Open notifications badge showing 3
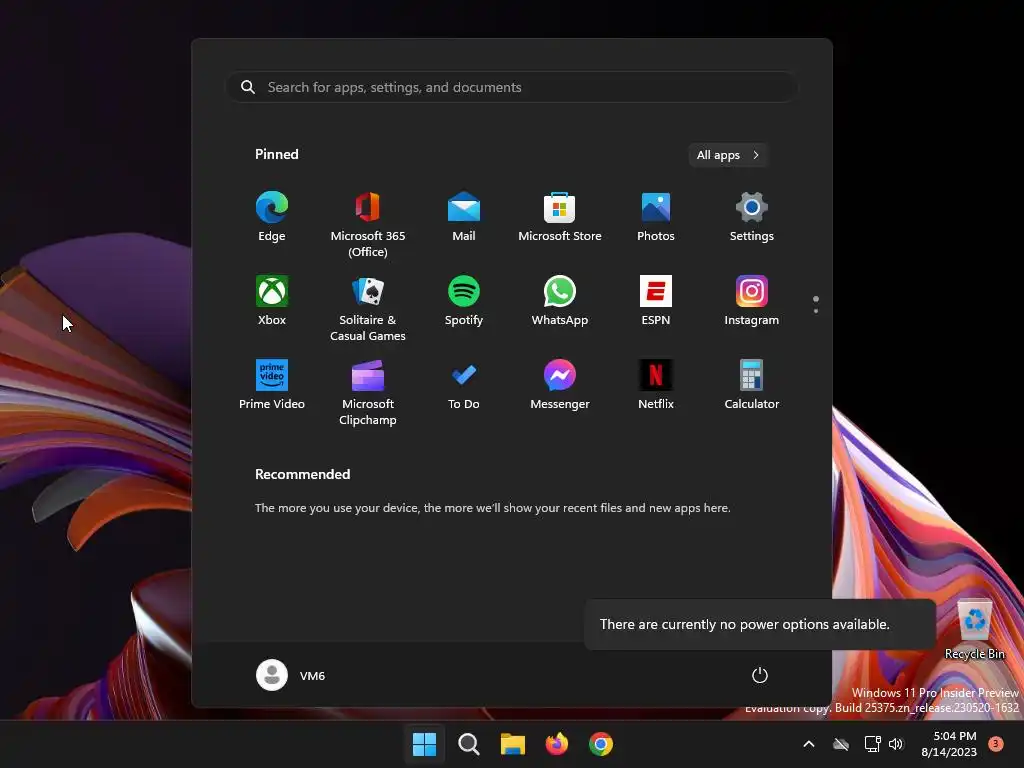Image resolution: width=1024 pixels, height=768 pixels. pyautogui.click(x=995, y=744)
